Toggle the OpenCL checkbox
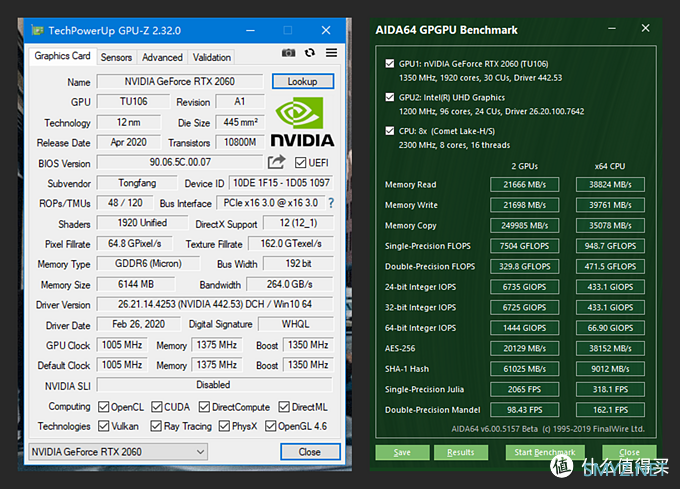680x489 pixels. point(103,407)
